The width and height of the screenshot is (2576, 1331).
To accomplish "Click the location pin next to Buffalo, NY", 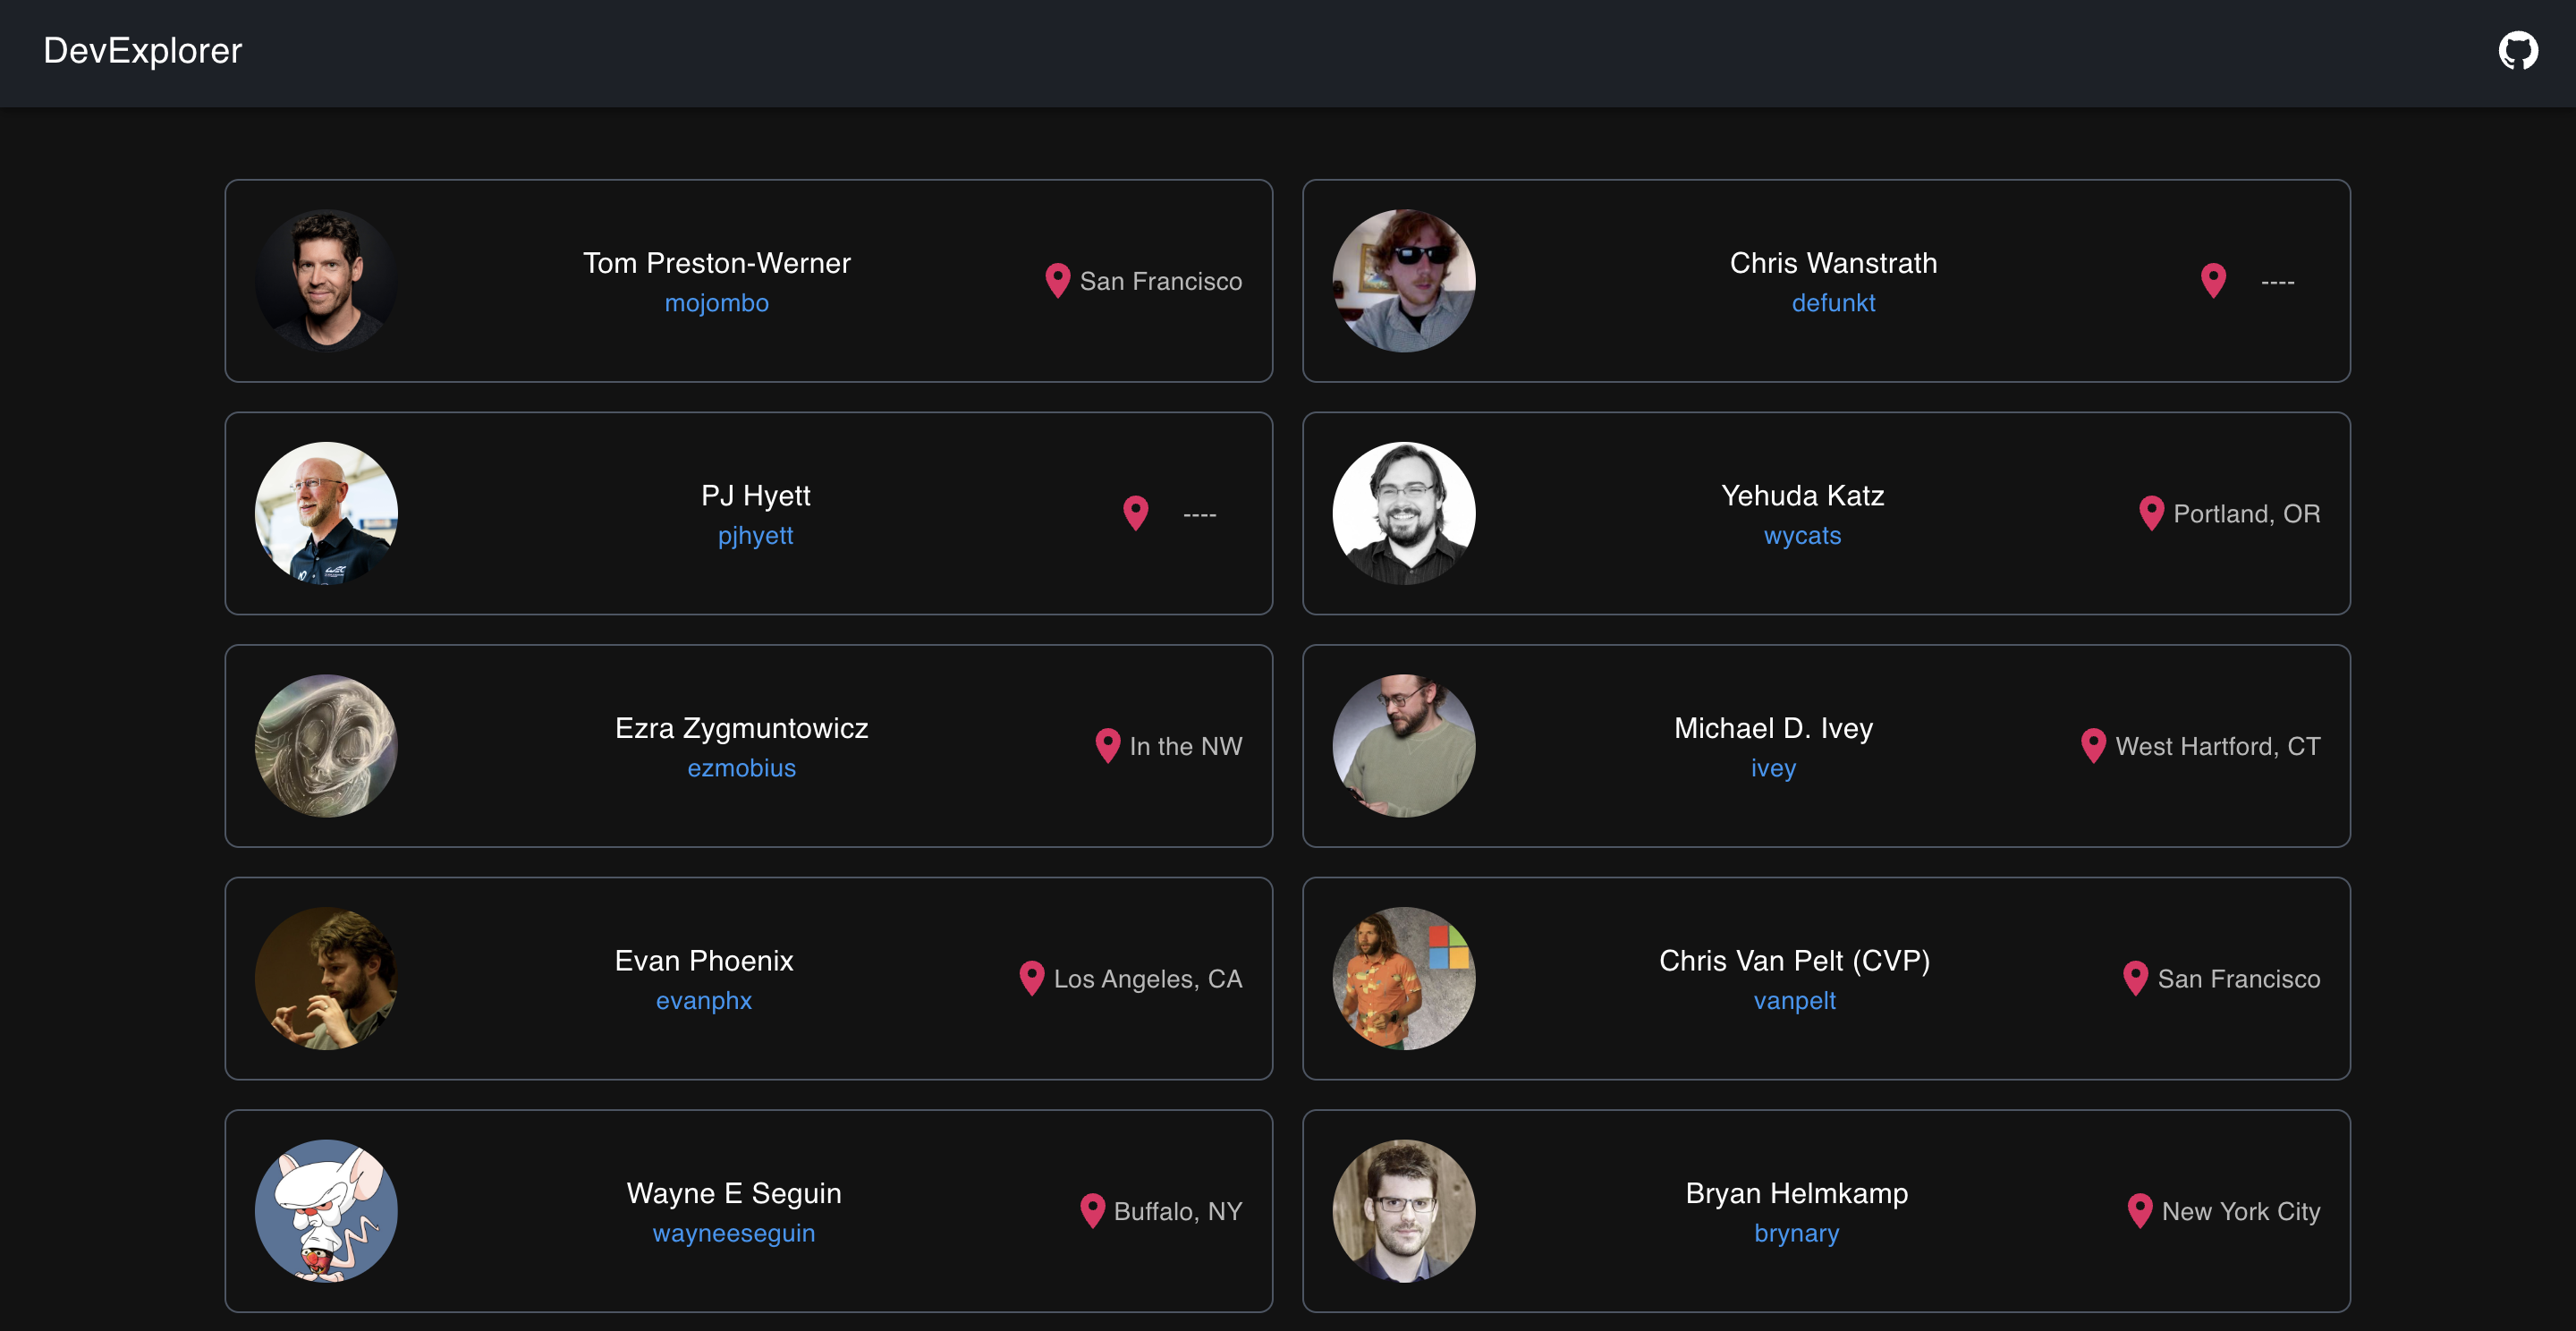I will 1092,1210.
